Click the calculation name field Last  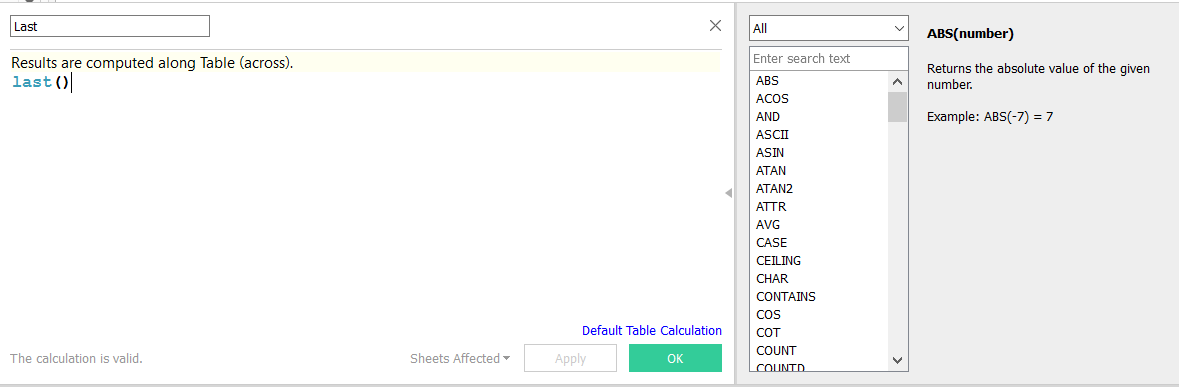110,26
